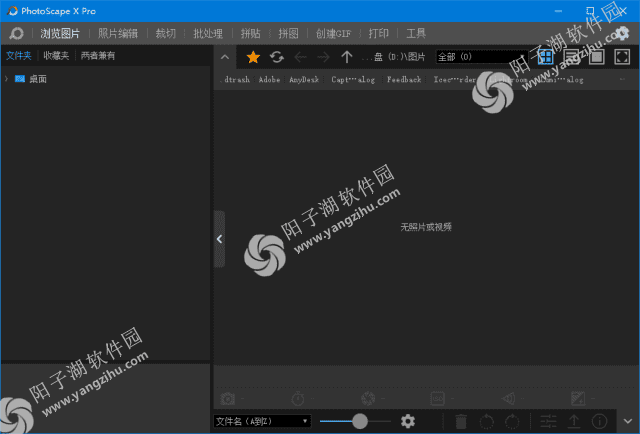
Task: Click the focal length info icon
Action: (x=509, y=398)
